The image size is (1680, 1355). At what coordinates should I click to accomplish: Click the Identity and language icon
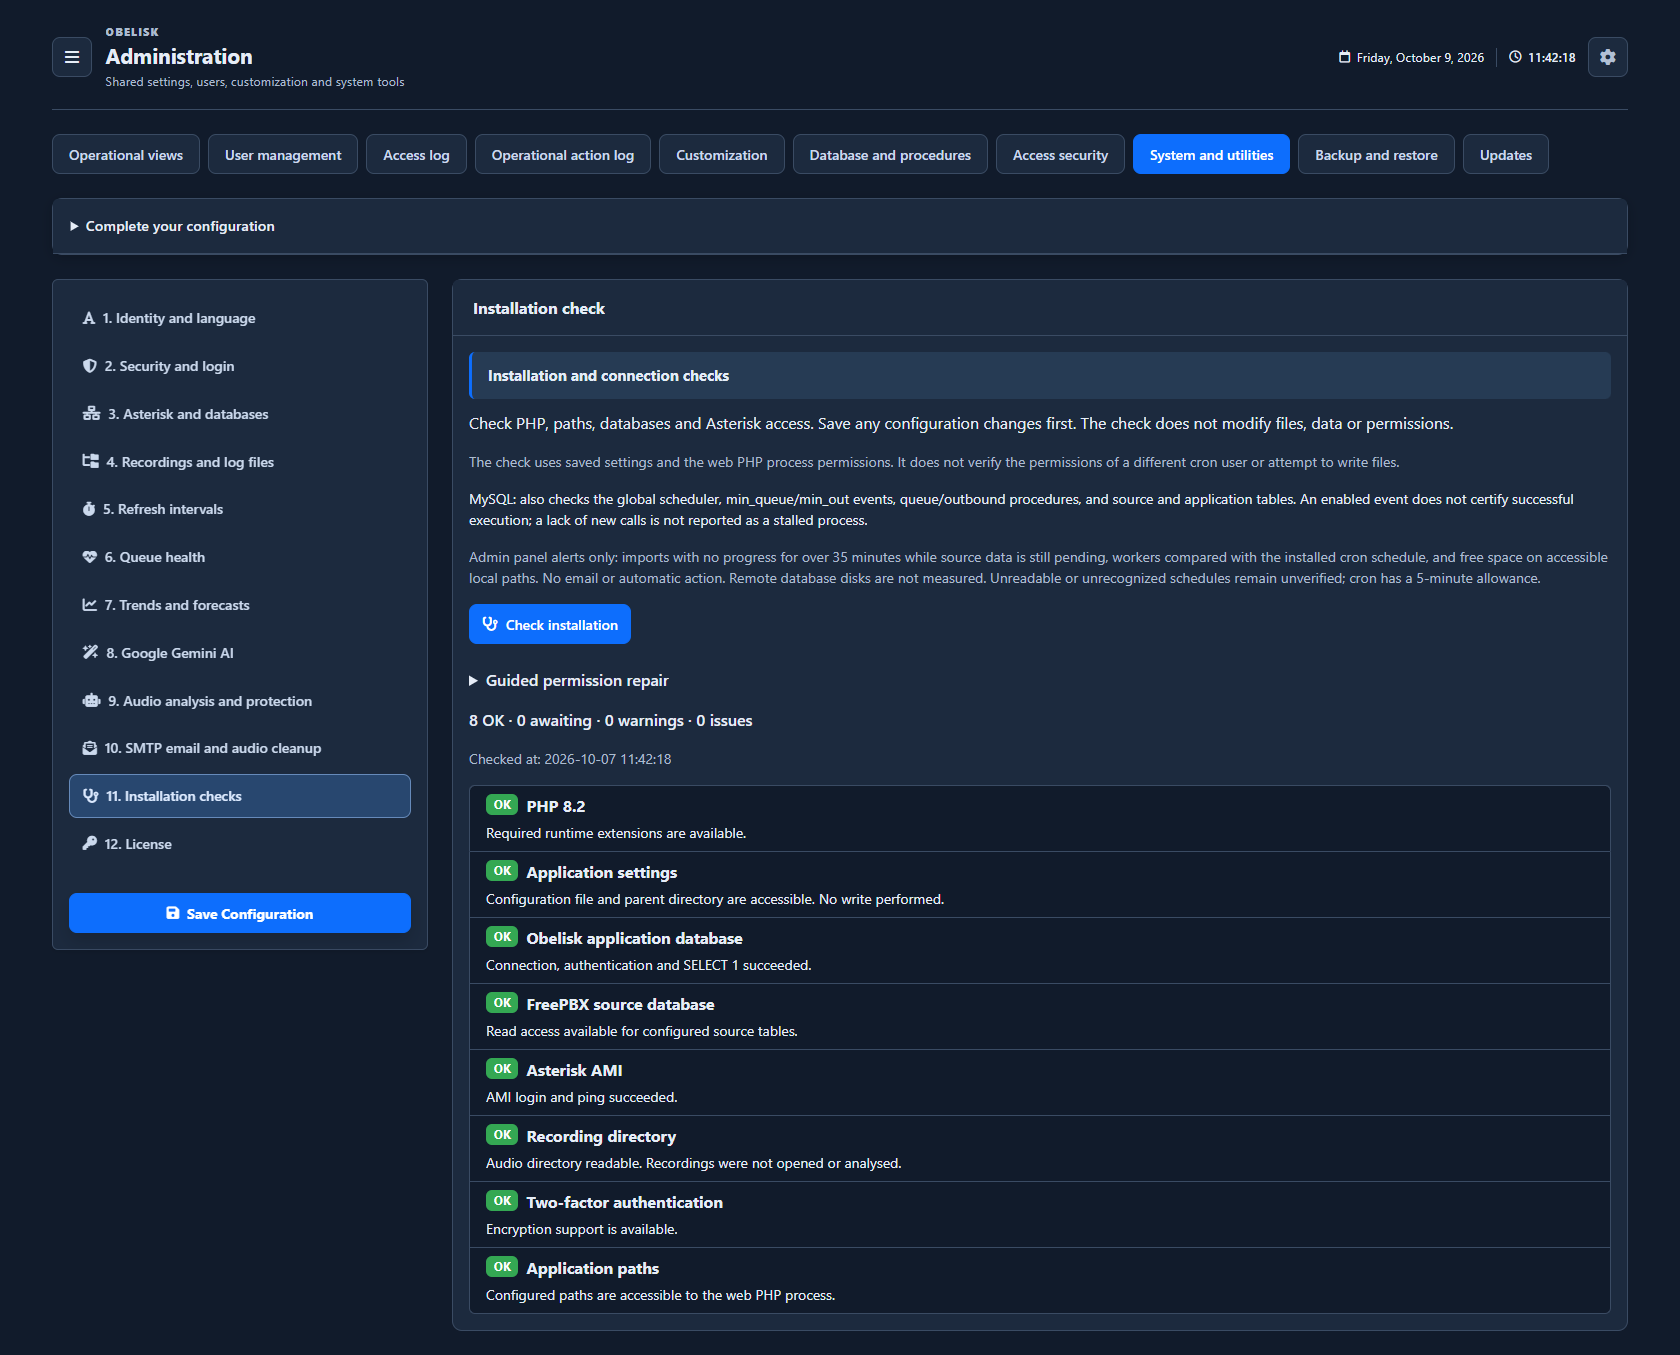pyautogui.click(x=89, y=318)
